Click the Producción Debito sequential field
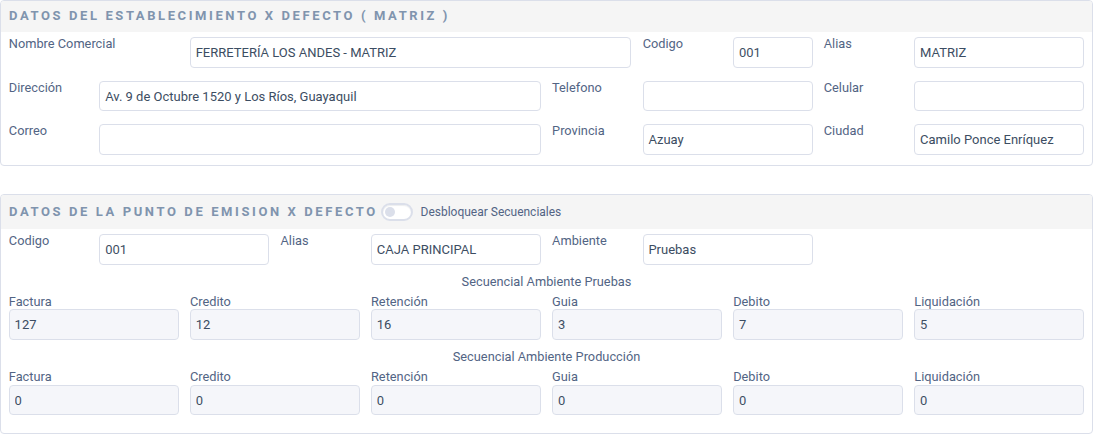This screenshot has width=1093, height=434. [x=818, y=400]
